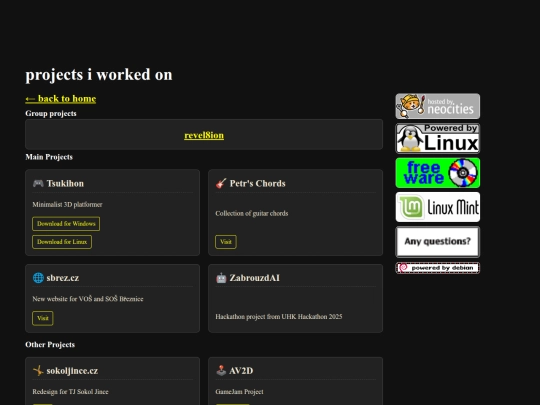The height and width of the screenshot is (405, 540).
Task: Open the revel8ion group project link
Action: [x=204, y=135]
